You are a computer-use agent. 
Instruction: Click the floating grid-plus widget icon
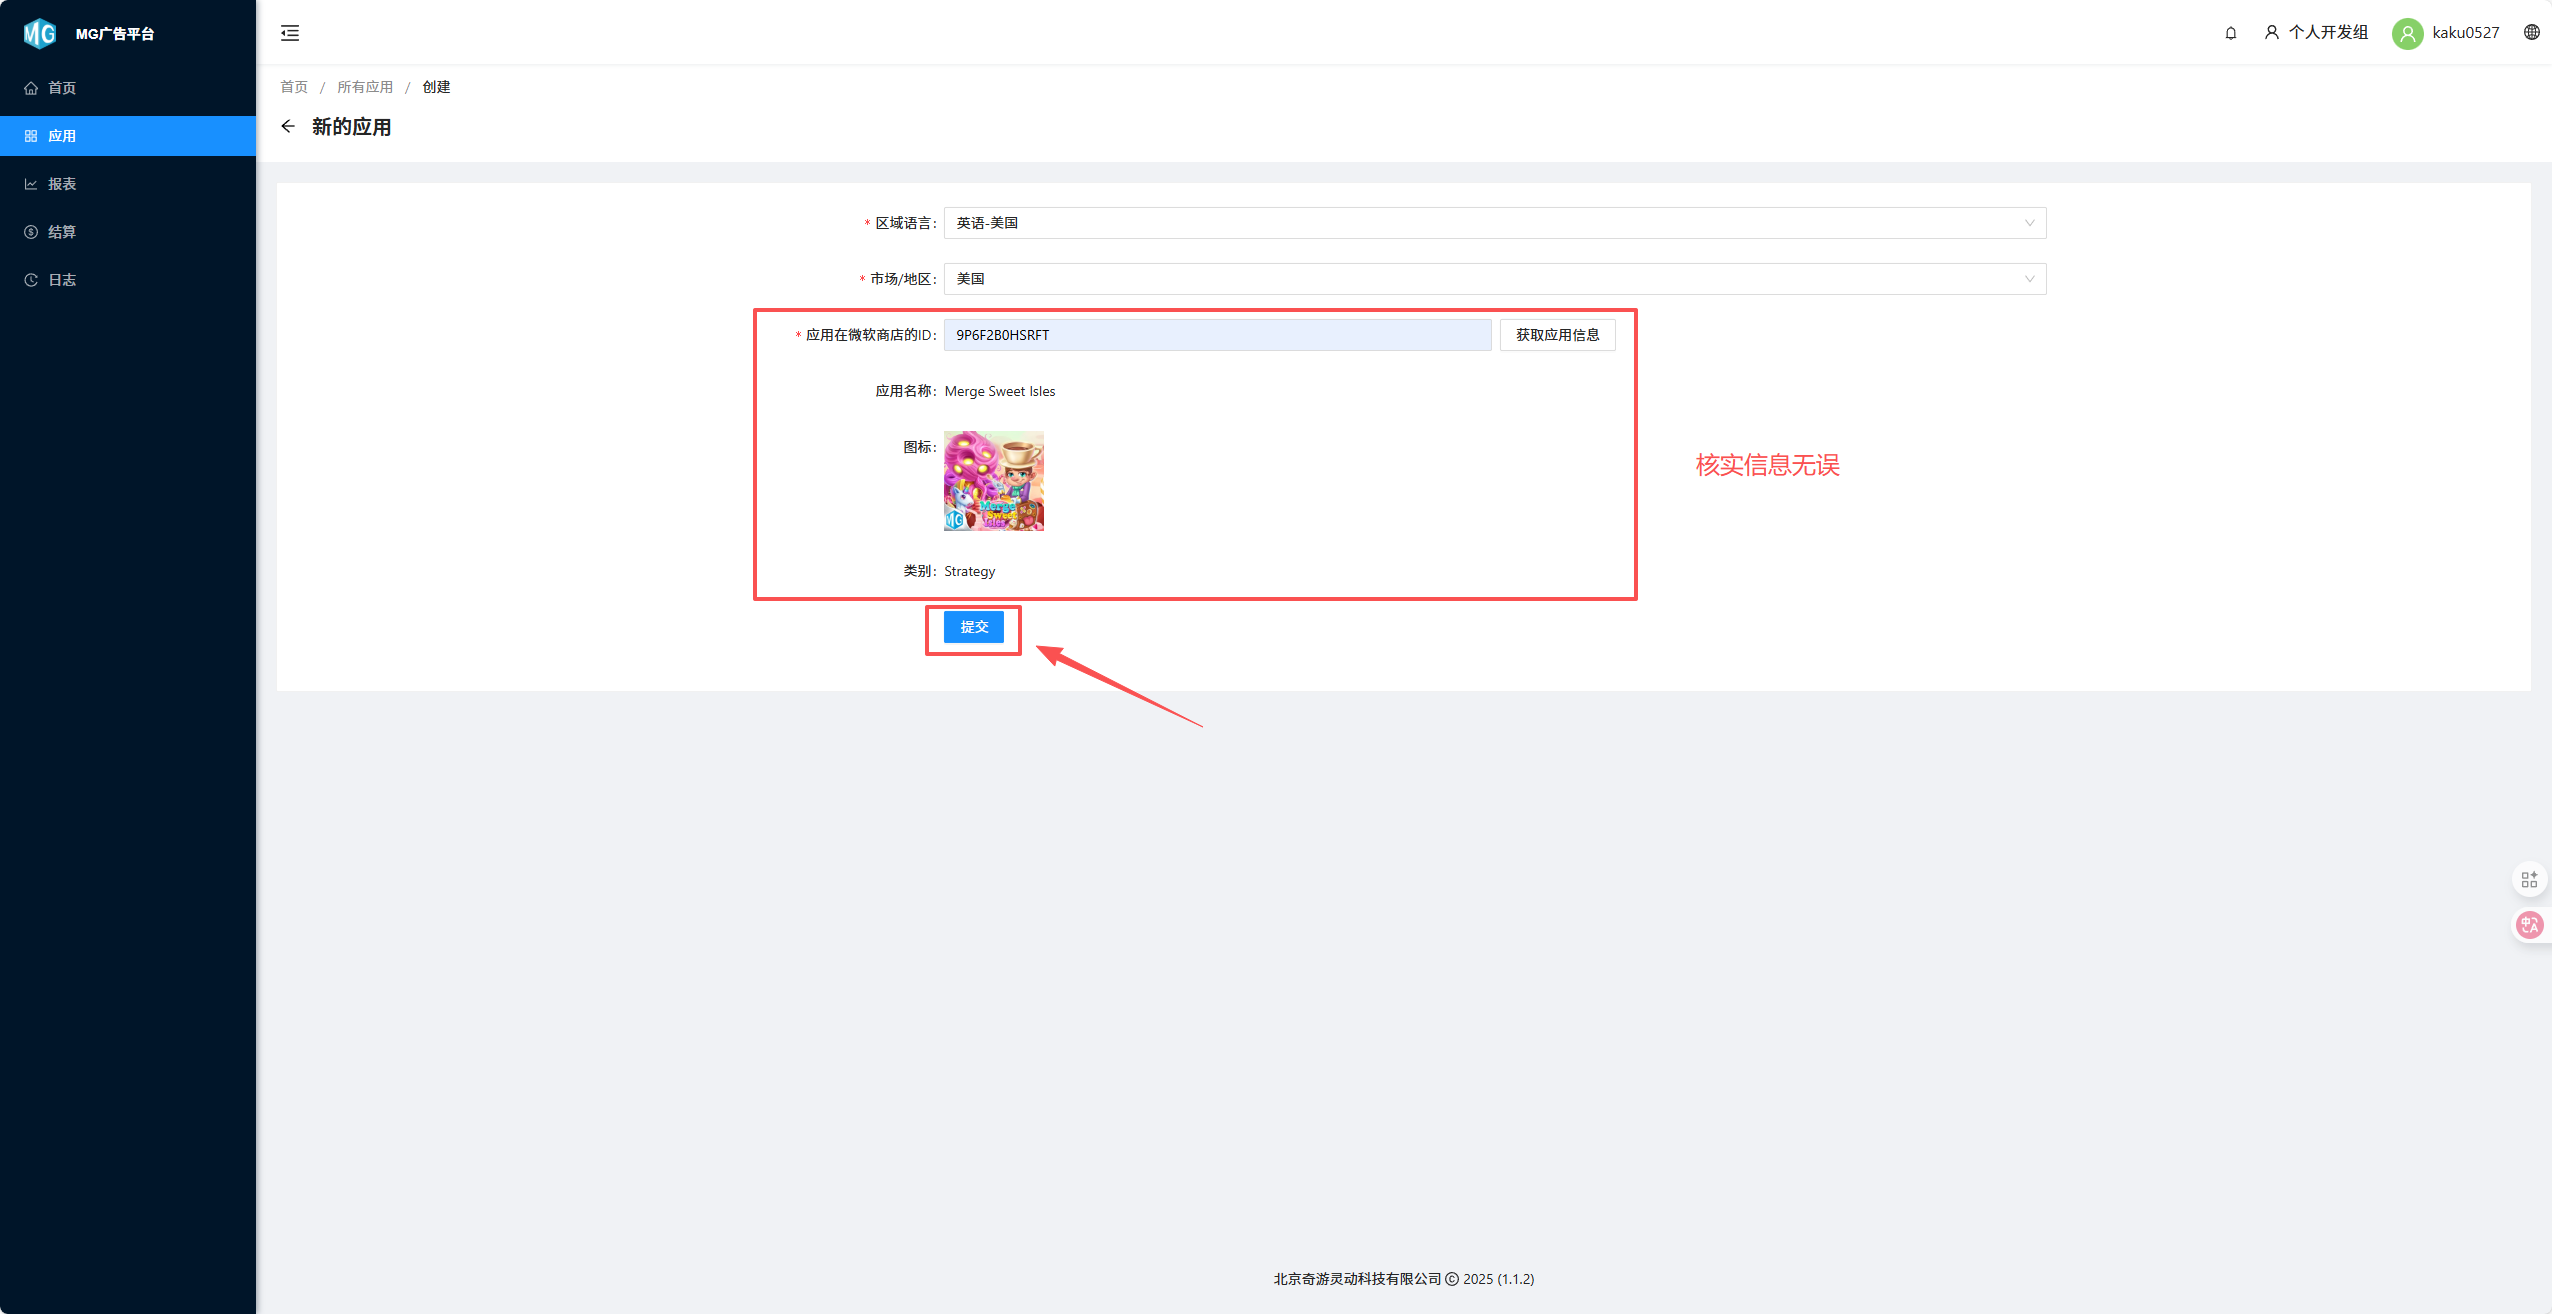click(2529, 879)
